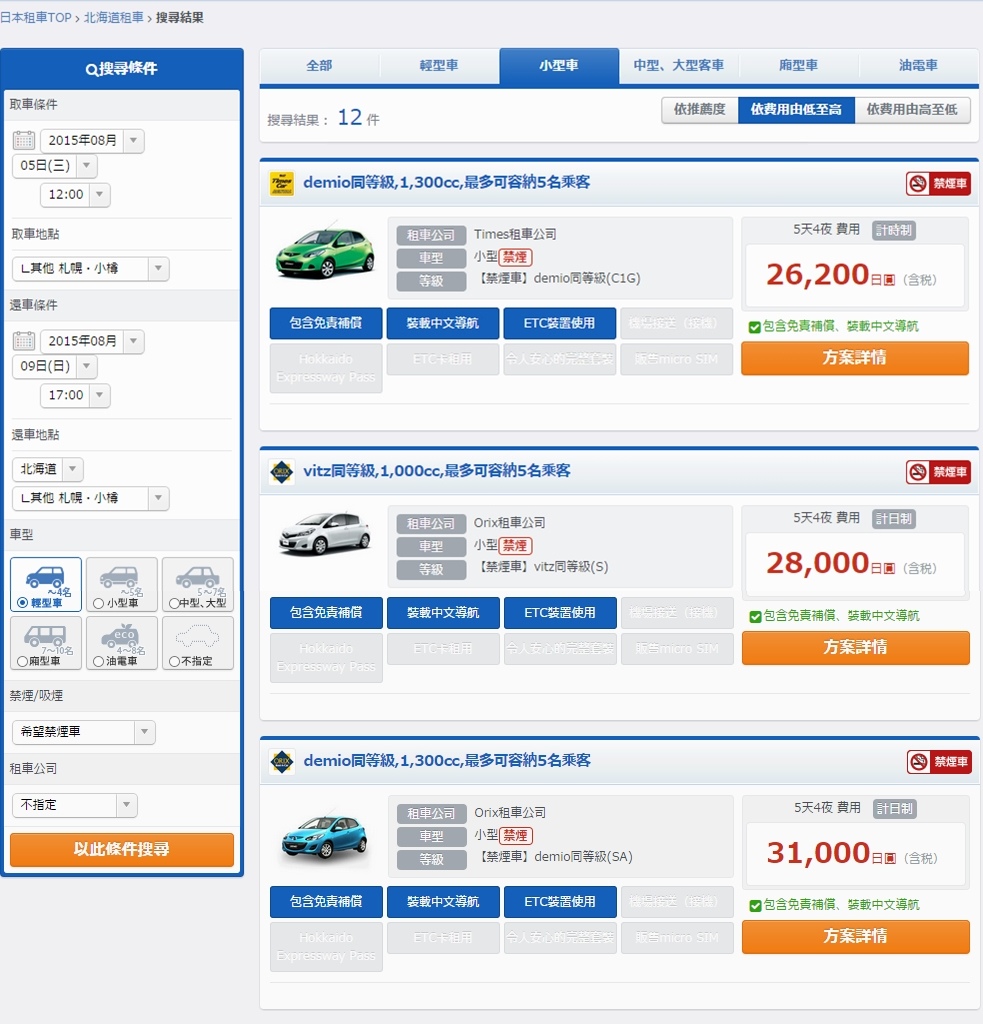Switch to the 輕型車 tab
The image size is (983, 1024).
pos(439,66)
